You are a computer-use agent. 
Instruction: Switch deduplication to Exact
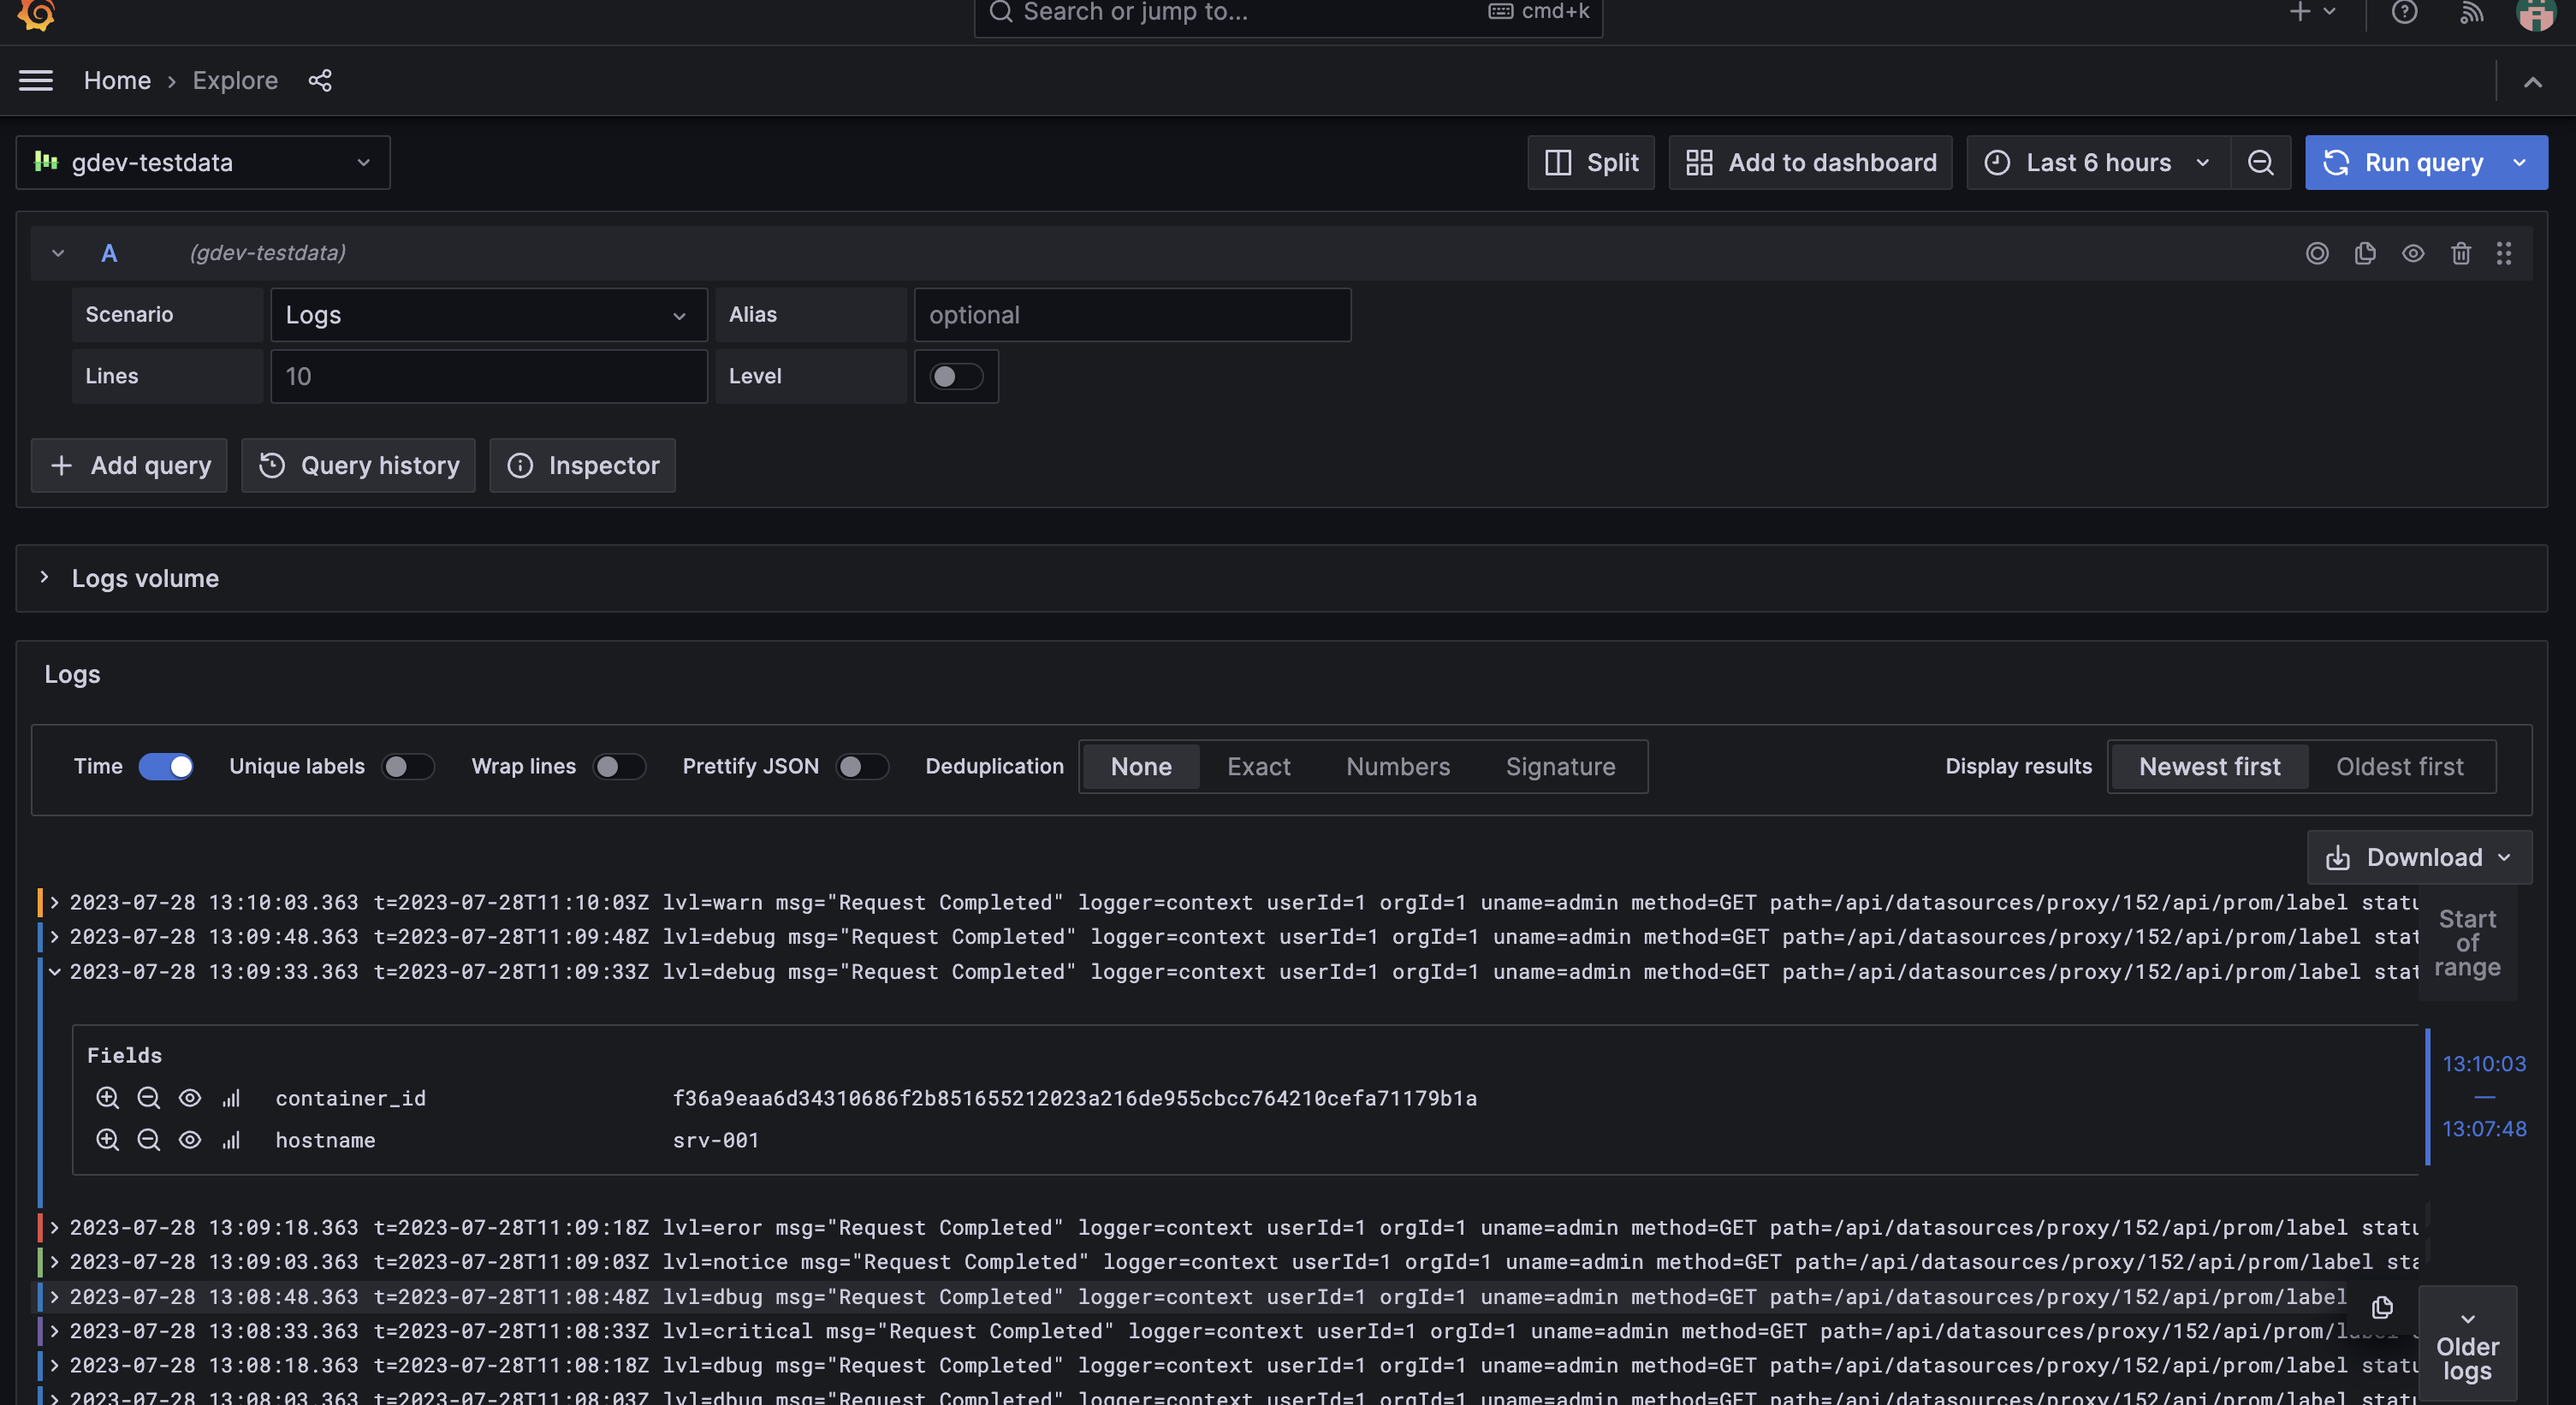(1258, 766)
